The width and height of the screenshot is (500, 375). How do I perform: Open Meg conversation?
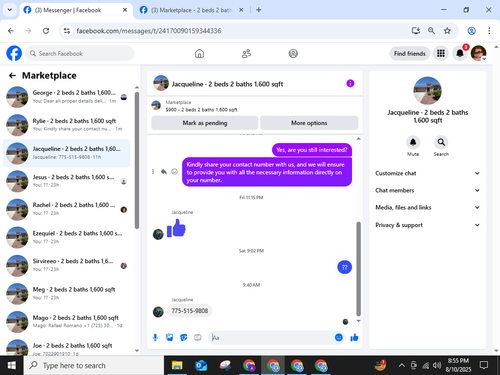67,294
